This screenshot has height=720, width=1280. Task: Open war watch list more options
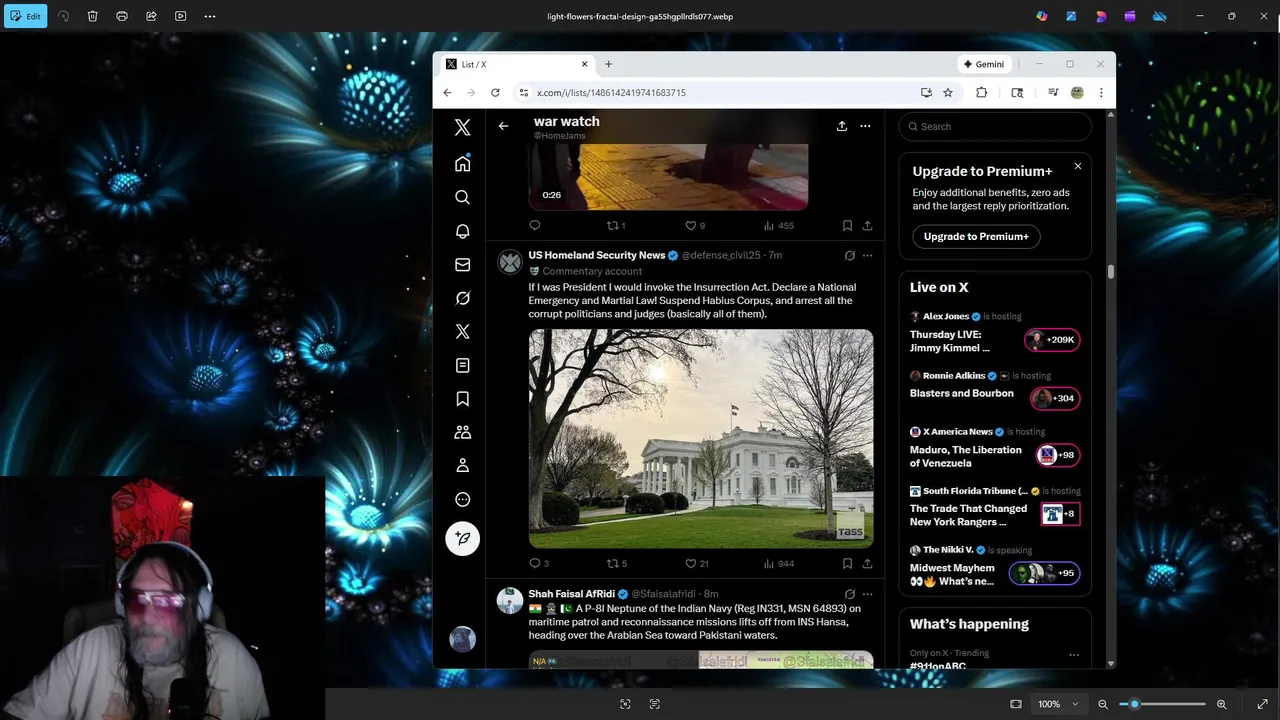(x=865, y=126)
